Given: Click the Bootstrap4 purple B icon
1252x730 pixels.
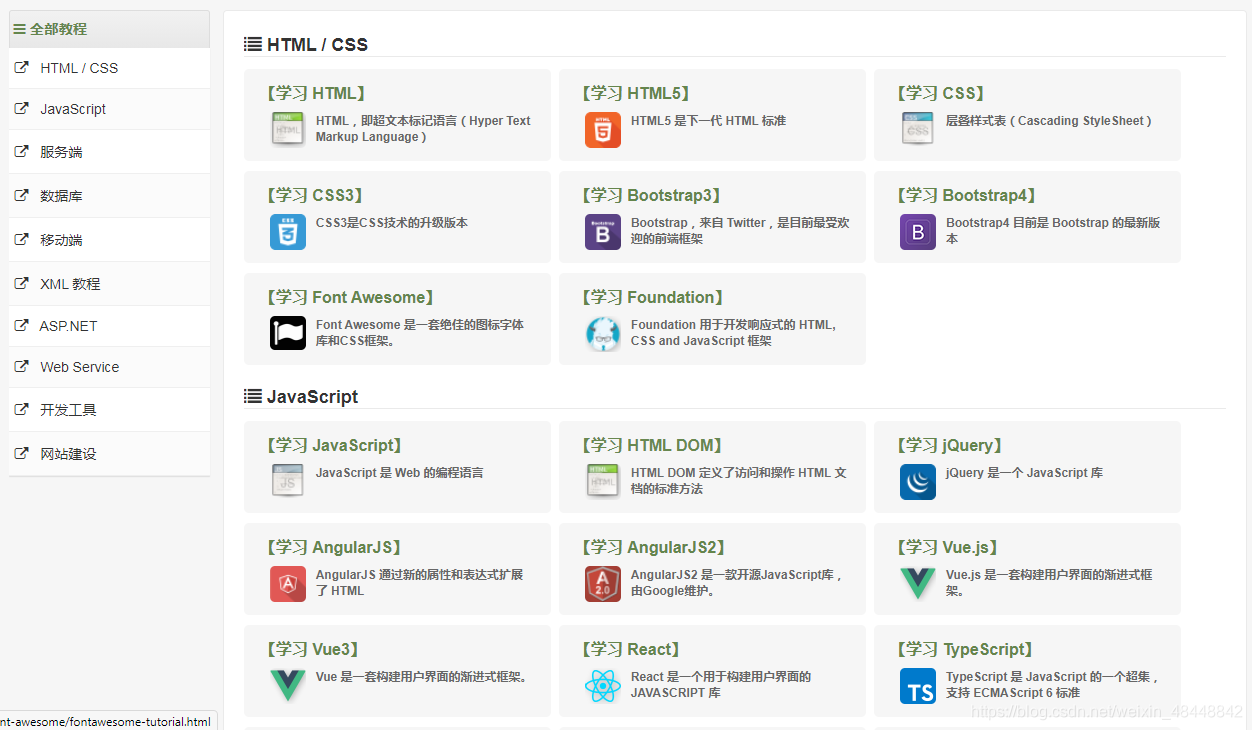Looking at the screenshot, I should 918,232.
